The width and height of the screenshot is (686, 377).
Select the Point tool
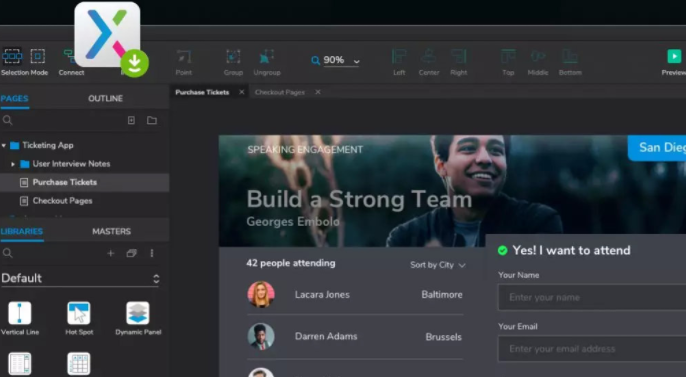tap(184, 62)
